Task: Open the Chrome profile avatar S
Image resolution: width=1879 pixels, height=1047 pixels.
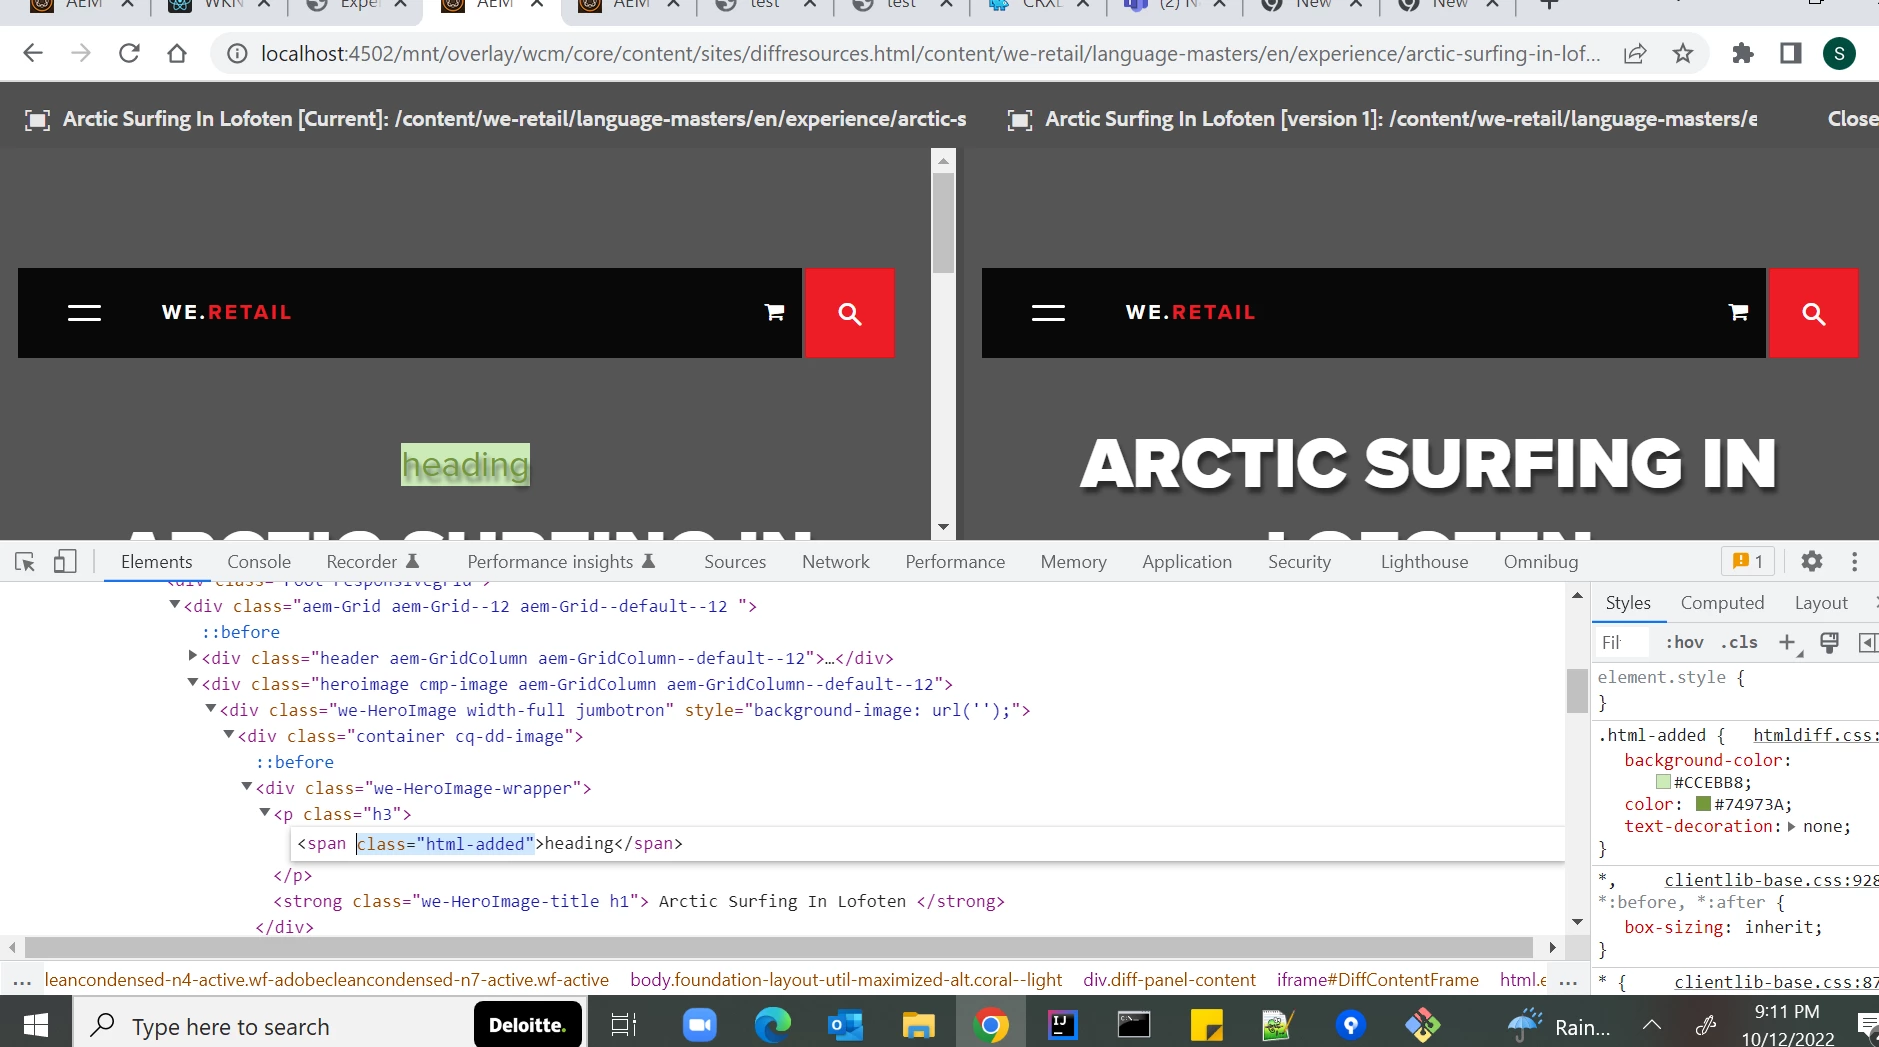Action: (x=1839, y=54)
